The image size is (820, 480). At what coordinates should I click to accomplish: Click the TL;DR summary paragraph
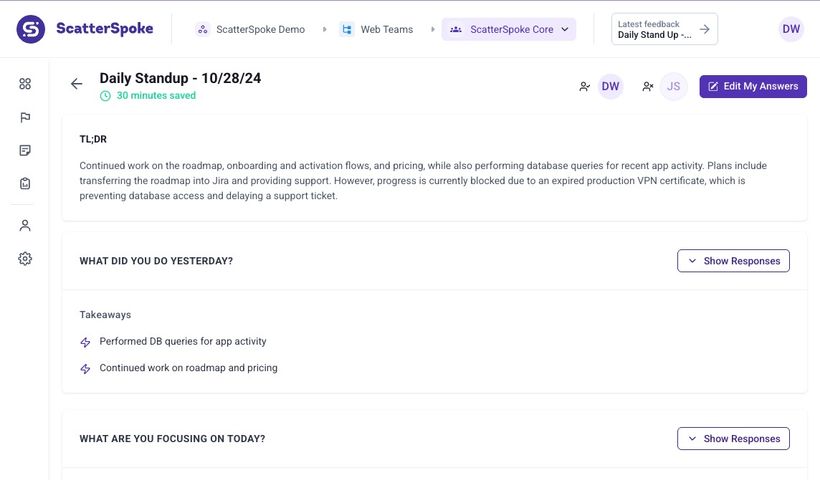tap(423, 180)
